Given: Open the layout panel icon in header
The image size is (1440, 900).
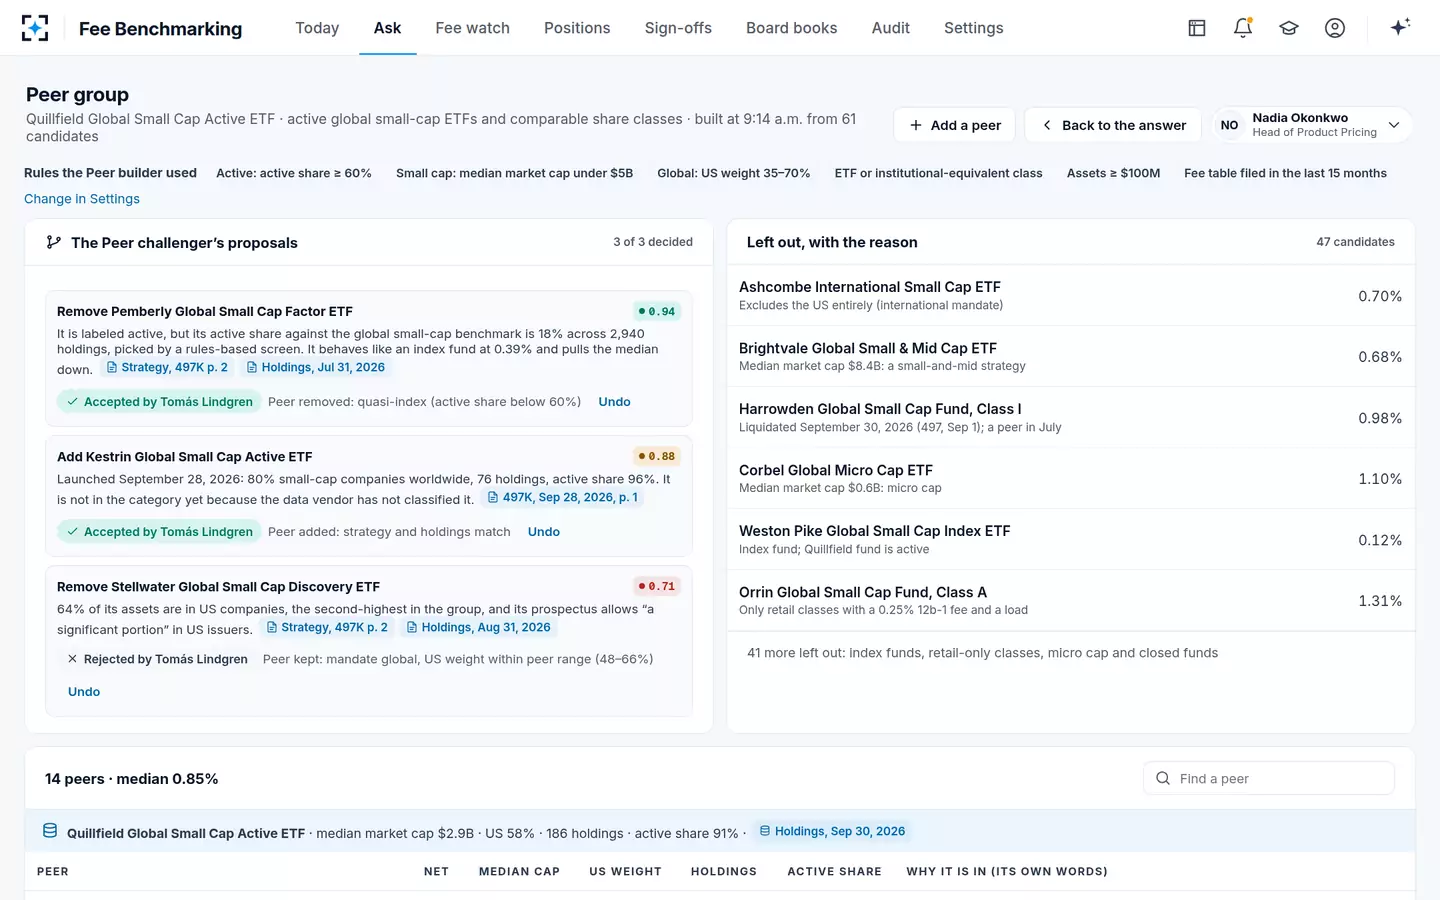Looking at the screenshot, I should [x=1197, y=28].
